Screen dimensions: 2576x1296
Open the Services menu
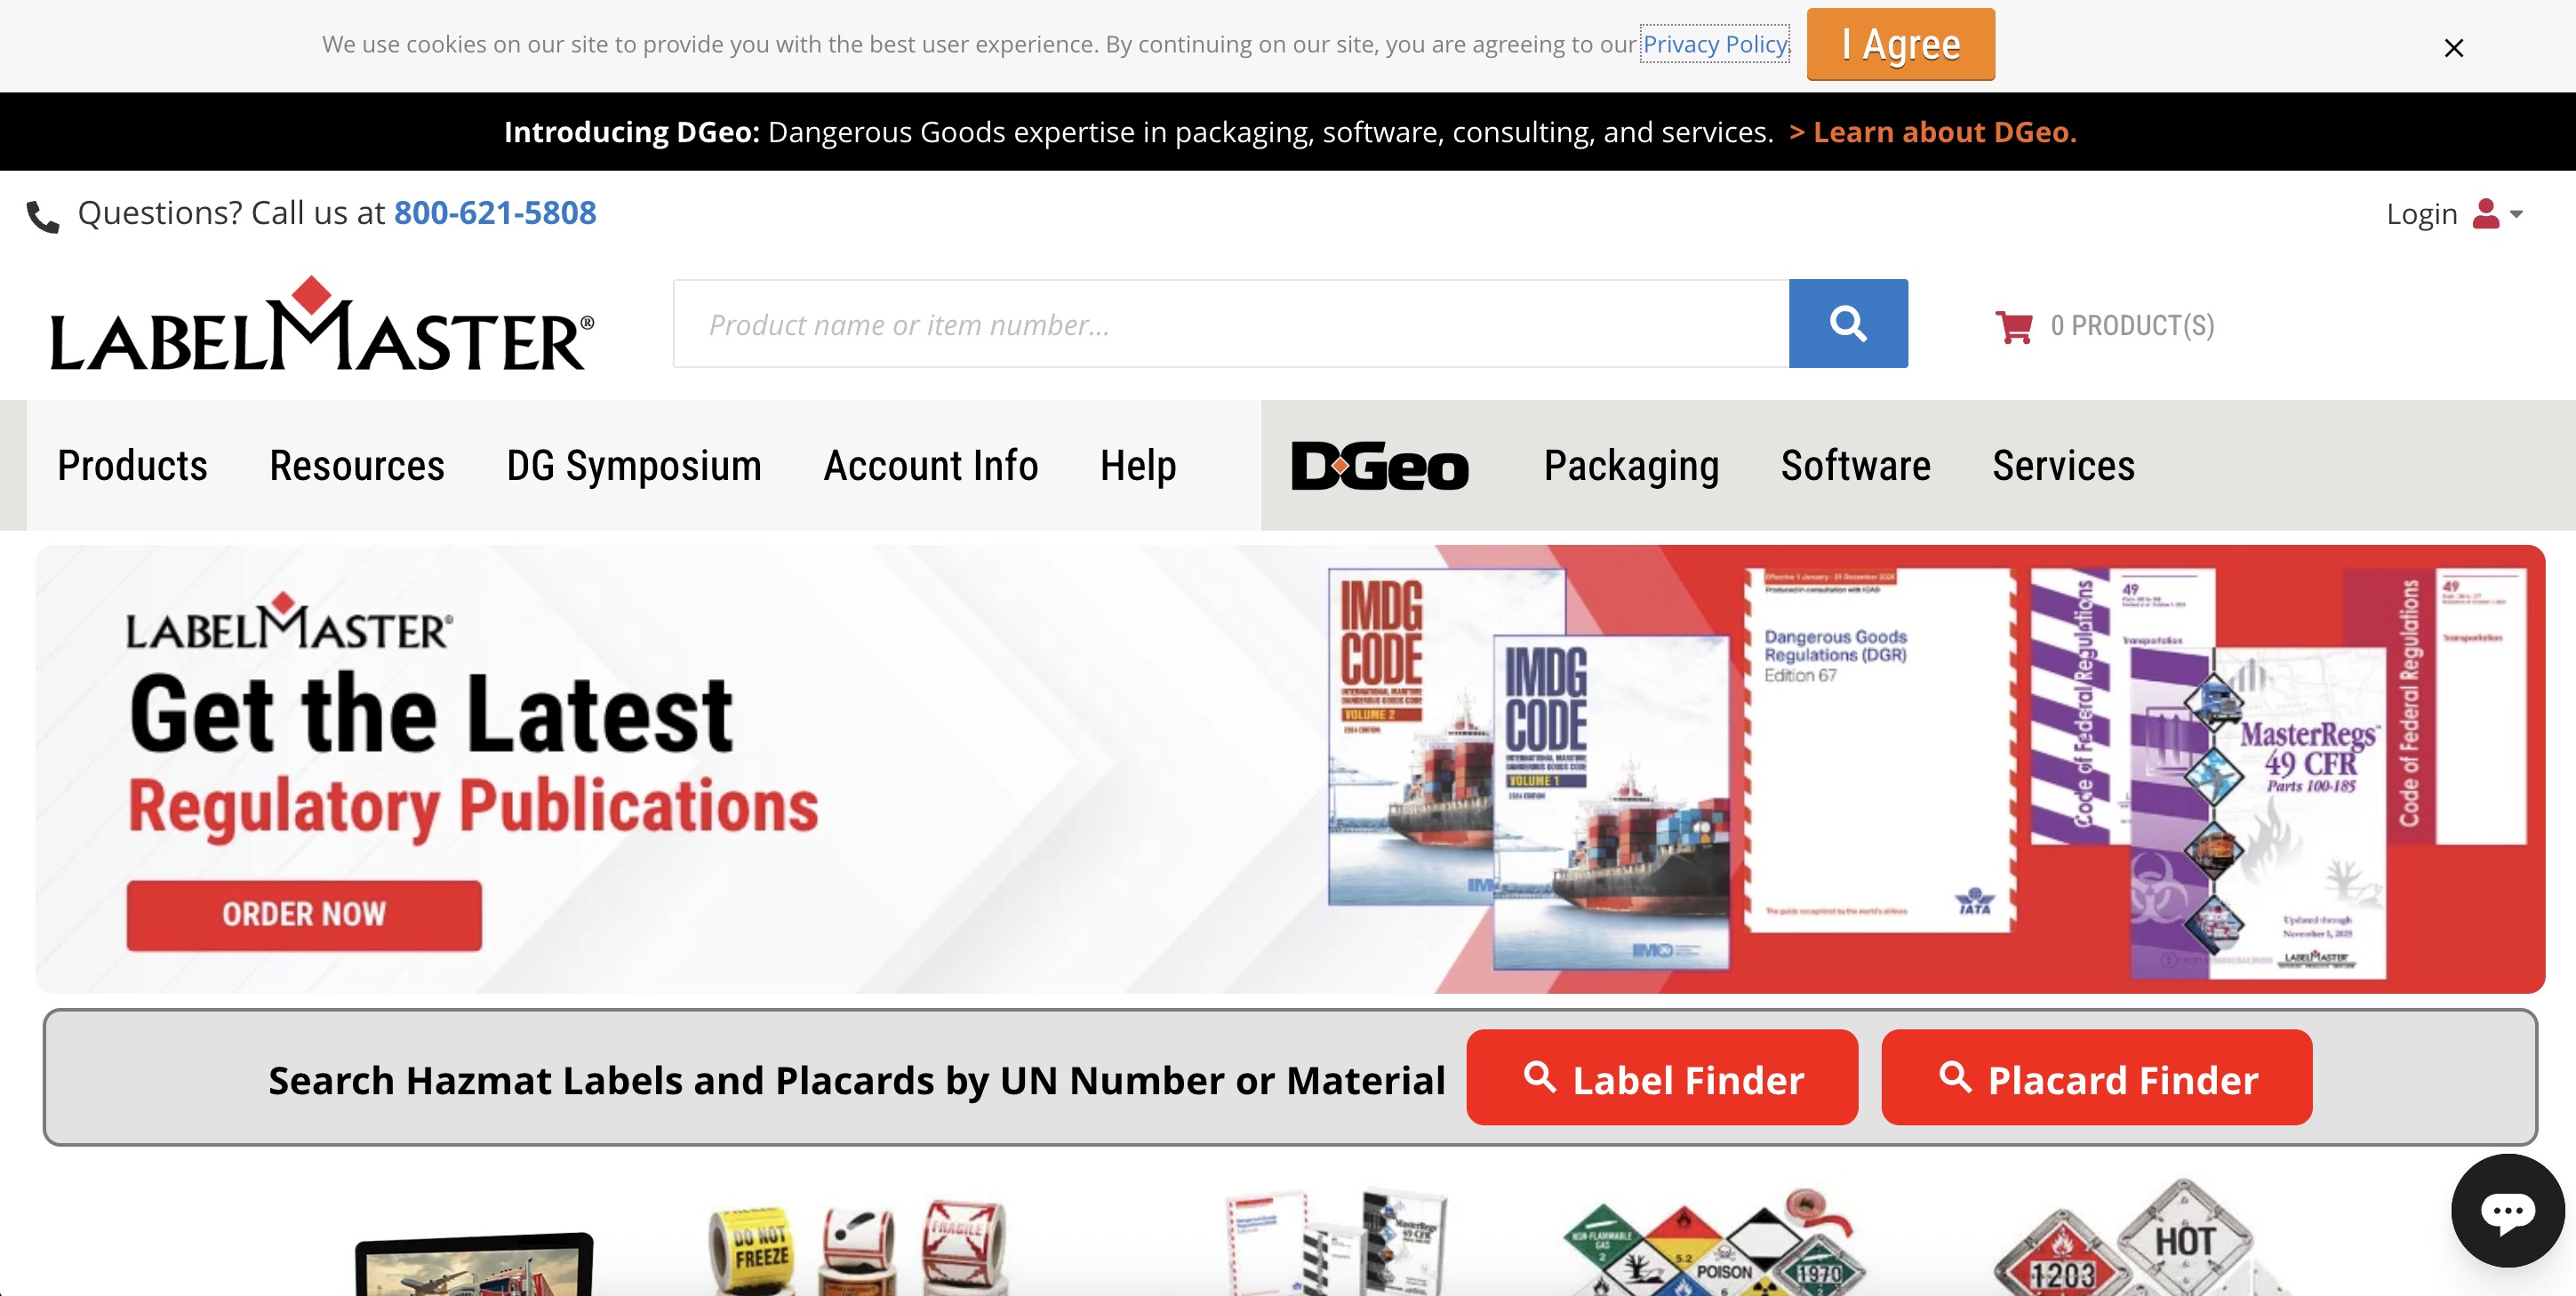coord(2063,465)
